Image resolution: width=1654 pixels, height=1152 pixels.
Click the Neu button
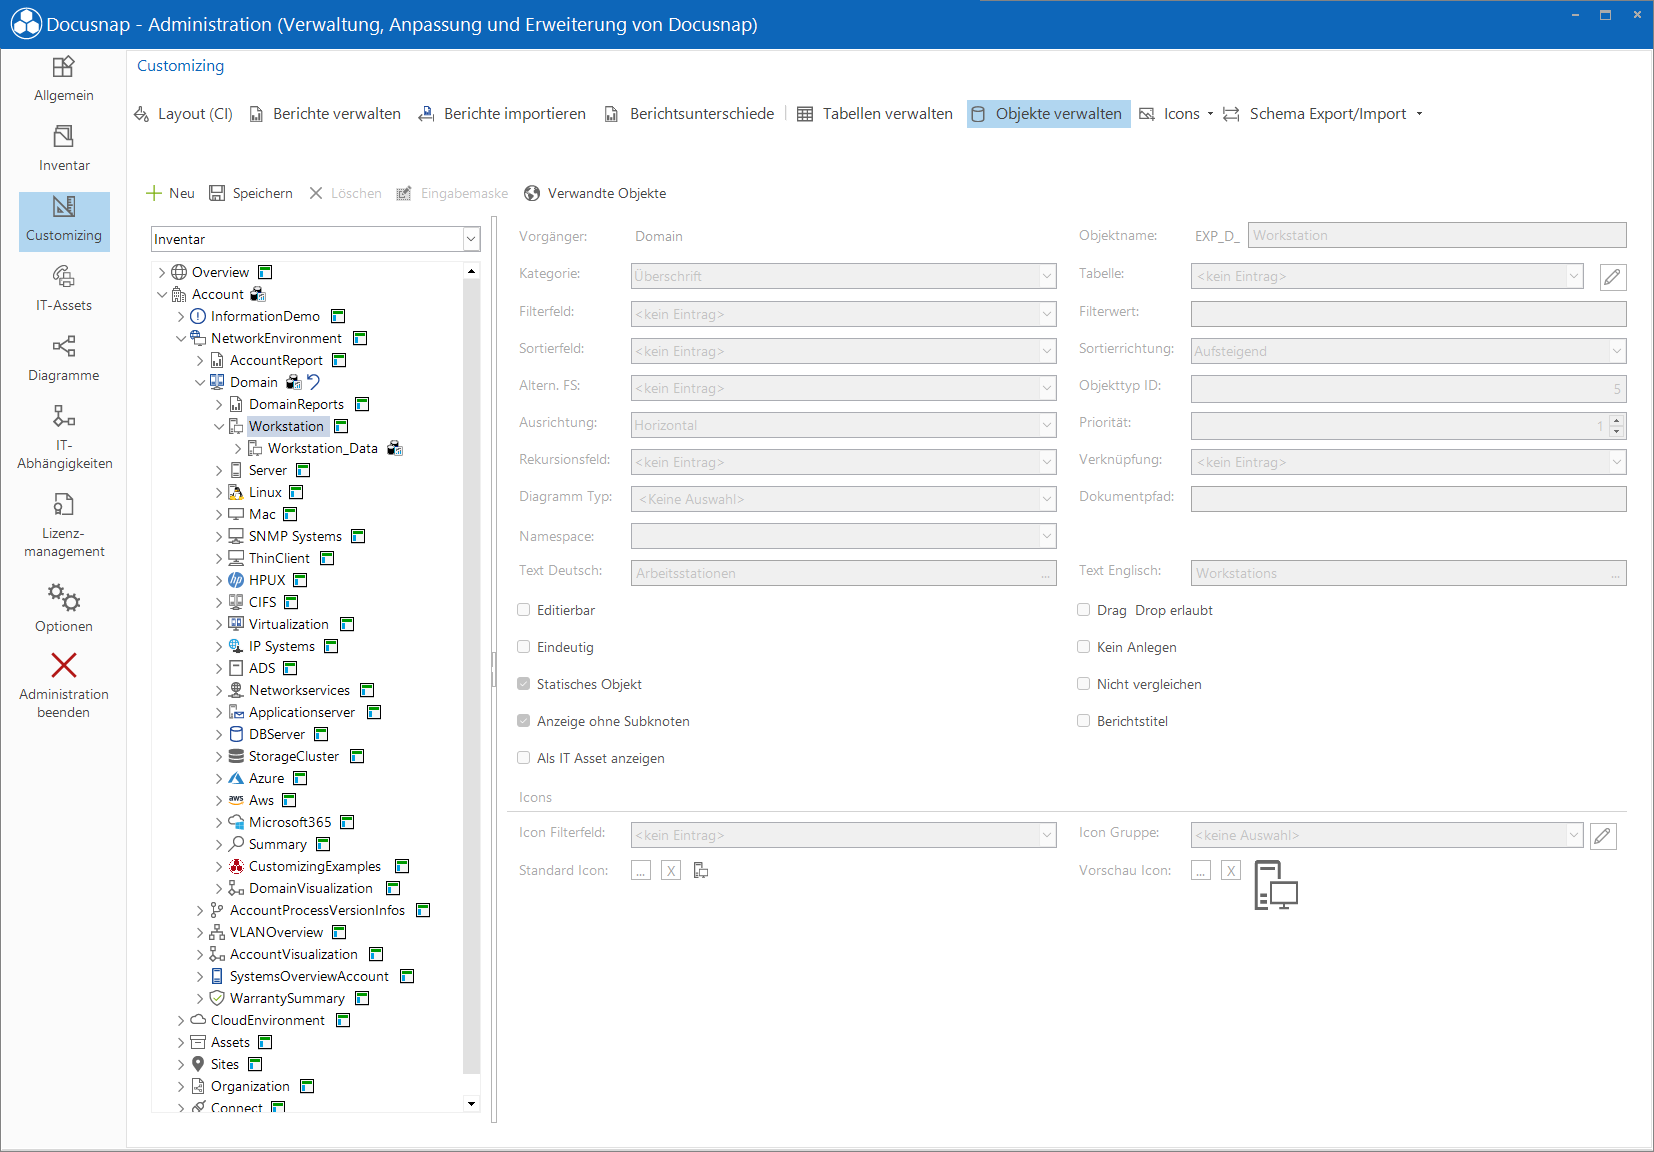[x=170, y=193]
